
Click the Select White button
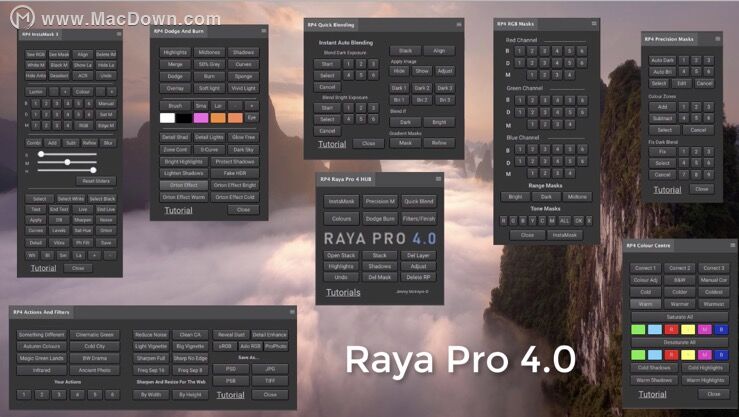point(71,199)
